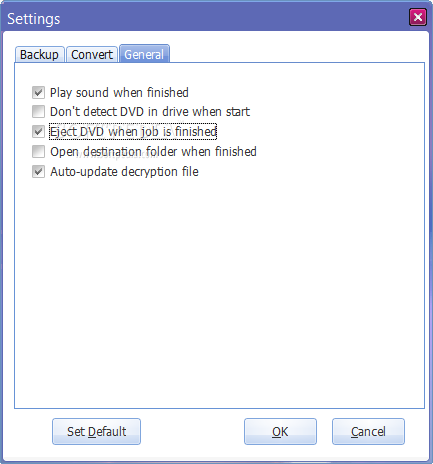Click the Settings title bar text
Screen dimensions: 433x464
click(34, 19)
